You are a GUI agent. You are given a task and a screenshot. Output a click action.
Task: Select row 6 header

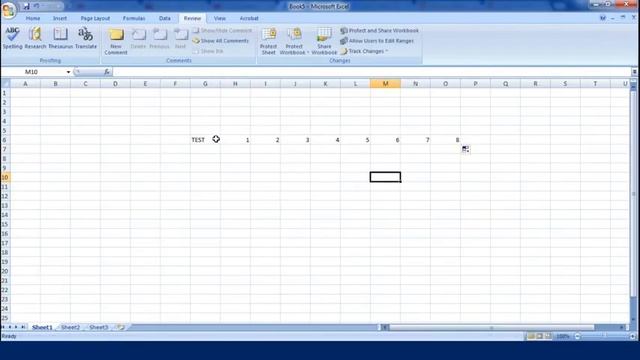(5, 140)
